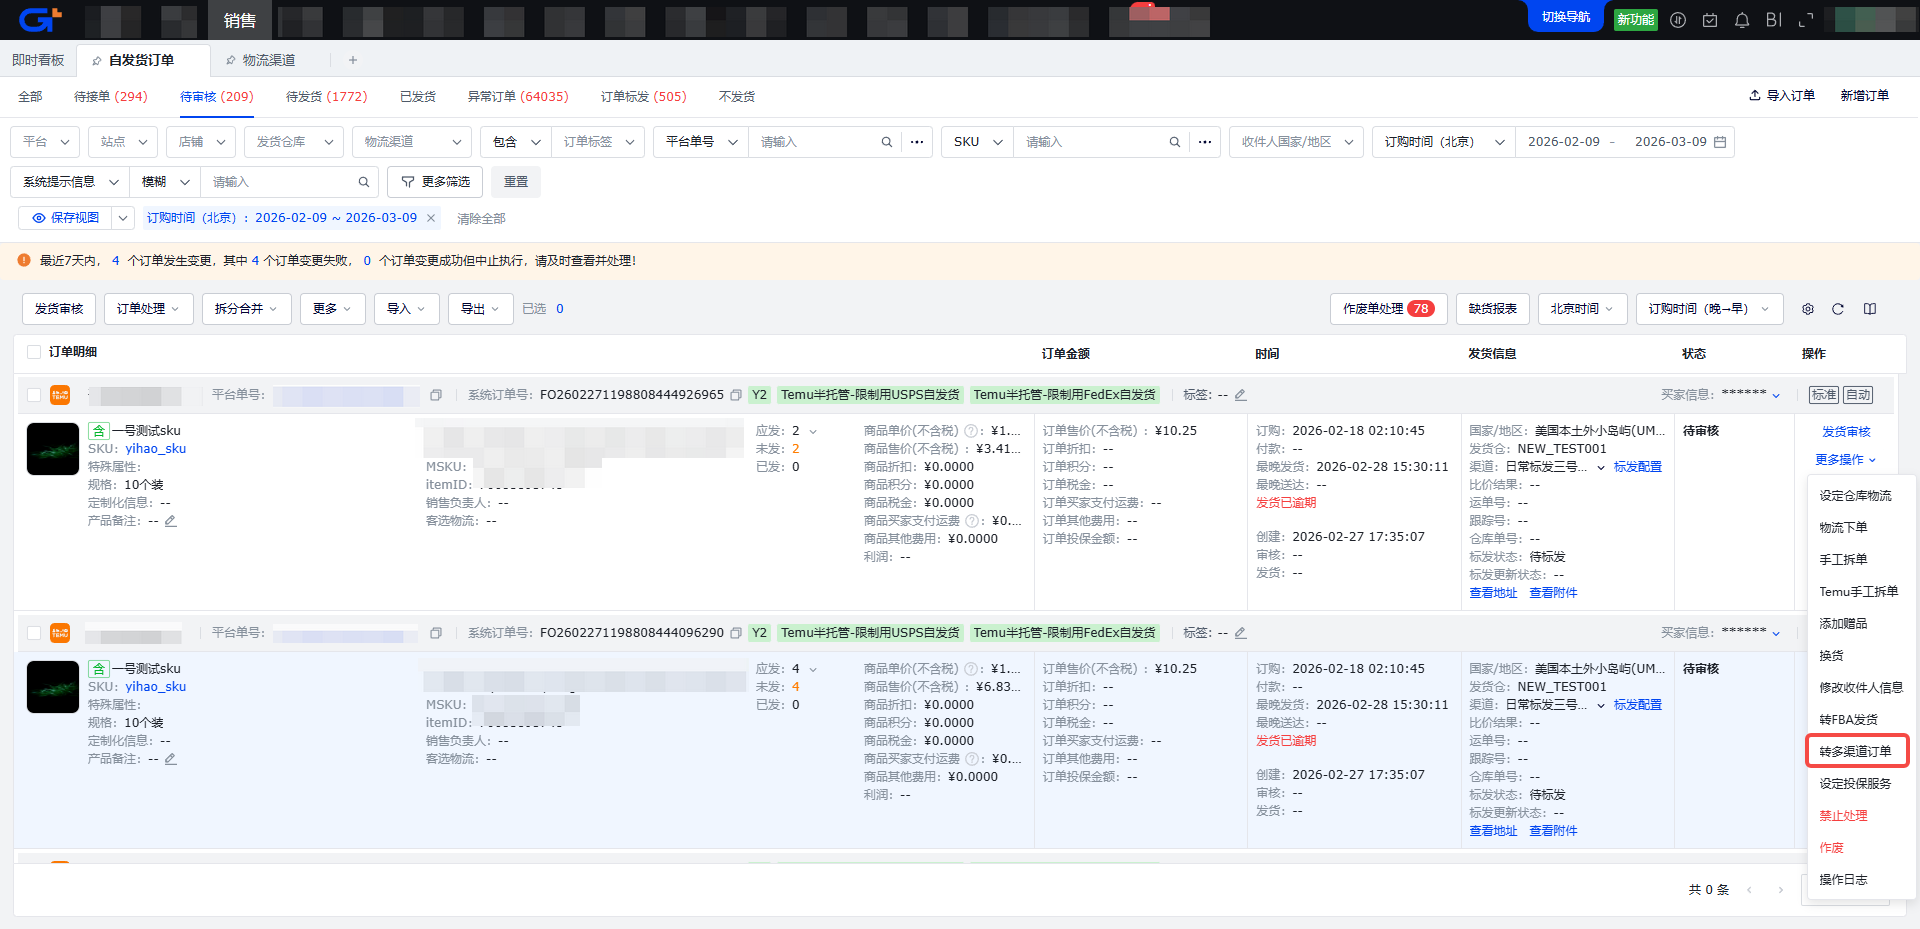Image resolution: width=1920 pixels, height=929 pixels.
Task: Open list settings gear icon
Action: (1808, 309)
